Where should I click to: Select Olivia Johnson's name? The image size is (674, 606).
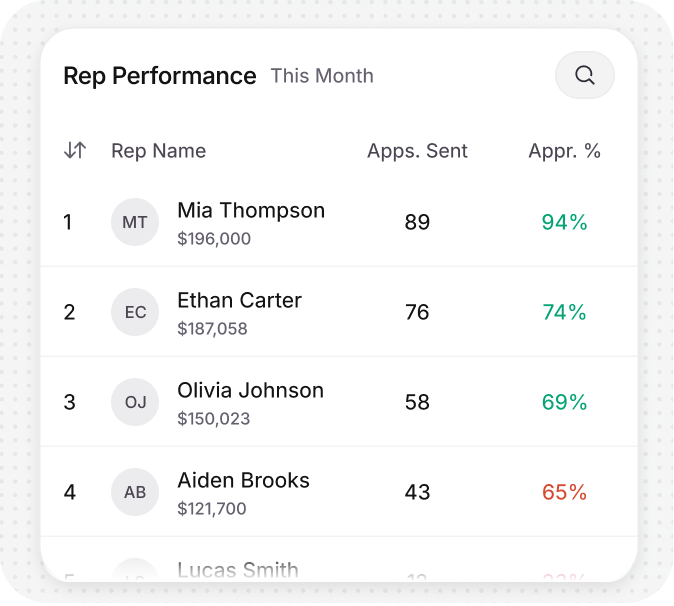[x=250, y=391]
